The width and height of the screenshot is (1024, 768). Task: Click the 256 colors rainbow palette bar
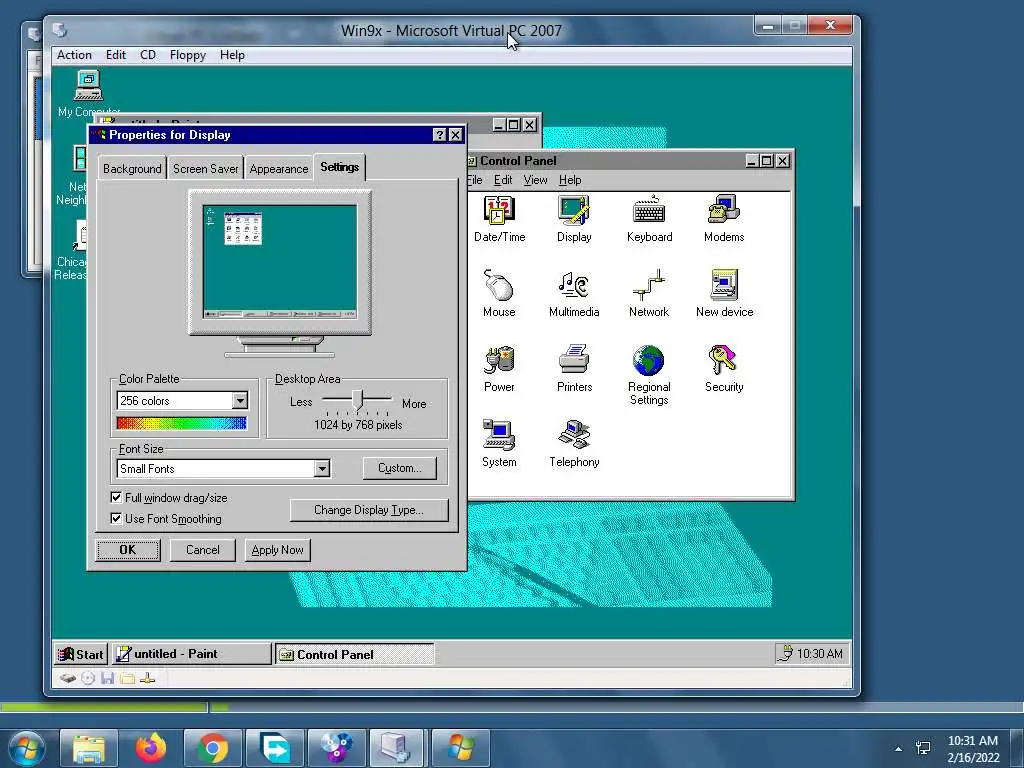[x=182, y=423]
